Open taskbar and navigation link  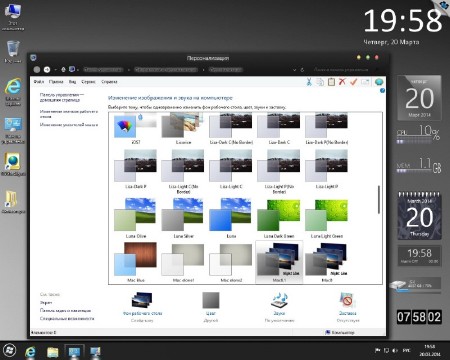[x=65, y=310]
